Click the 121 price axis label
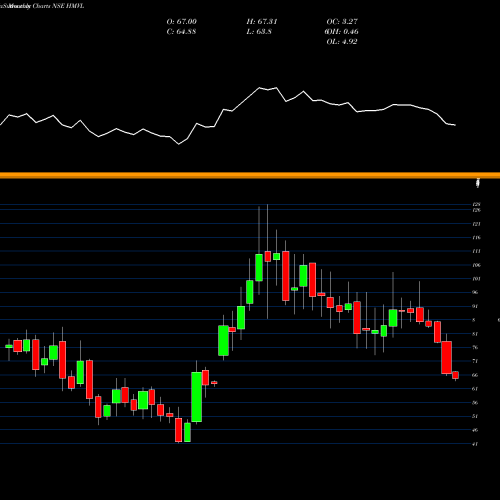This screenshot has height=500, width=500. click(x=477, y=224)
